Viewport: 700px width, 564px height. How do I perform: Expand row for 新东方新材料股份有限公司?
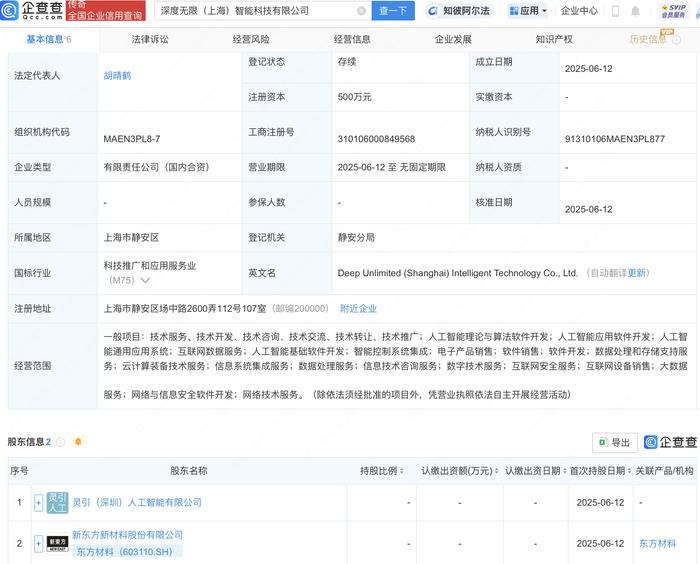click(38, 543)
